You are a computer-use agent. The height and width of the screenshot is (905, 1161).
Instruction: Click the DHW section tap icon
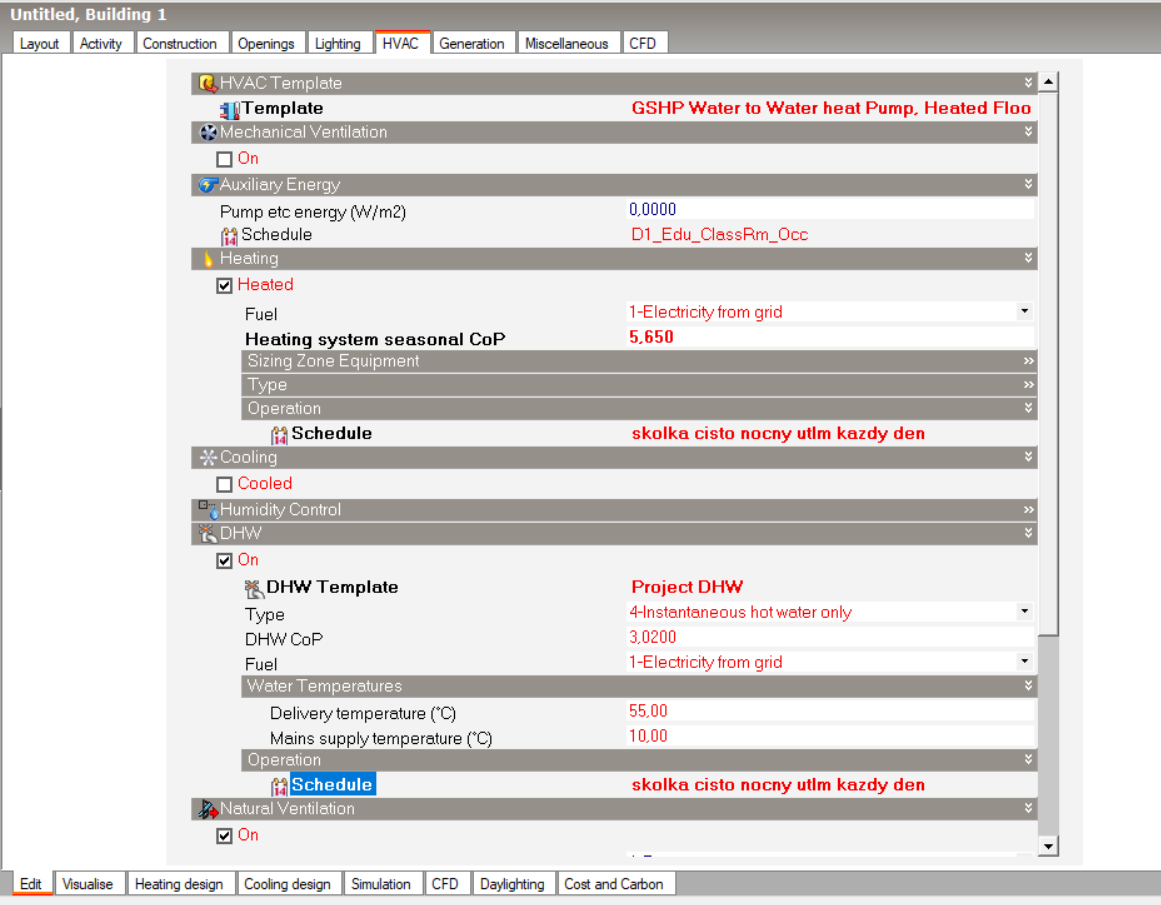208,533
